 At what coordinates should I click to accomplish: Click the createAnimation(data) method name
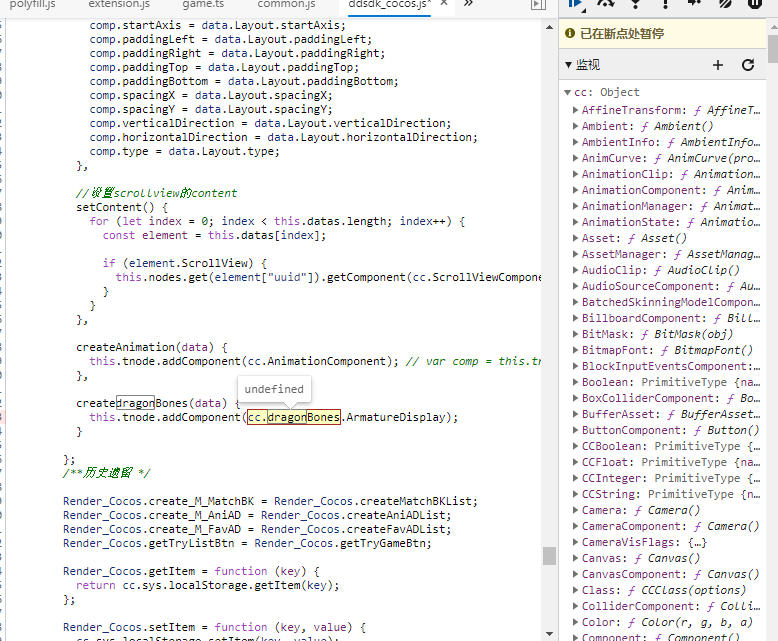(x=145, y=347)
